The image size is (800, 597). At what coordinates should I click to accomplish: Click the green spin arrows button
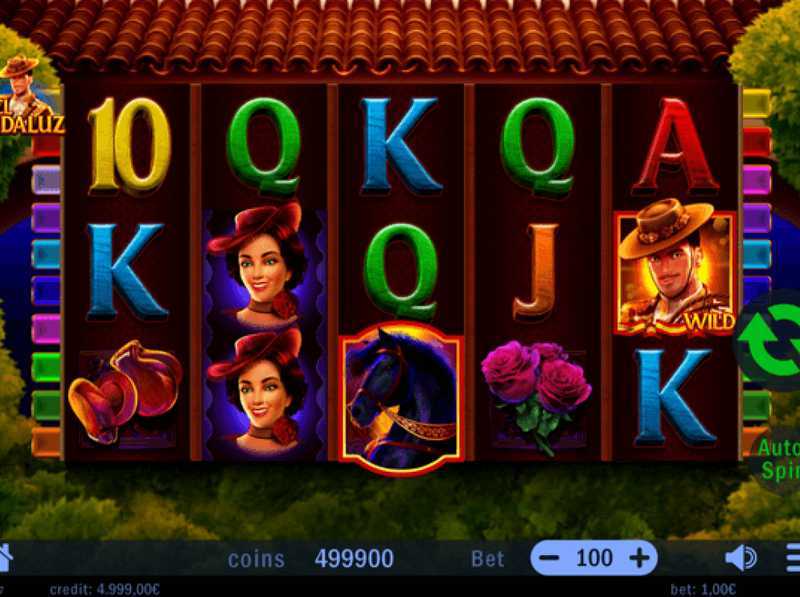coord(770,340)
